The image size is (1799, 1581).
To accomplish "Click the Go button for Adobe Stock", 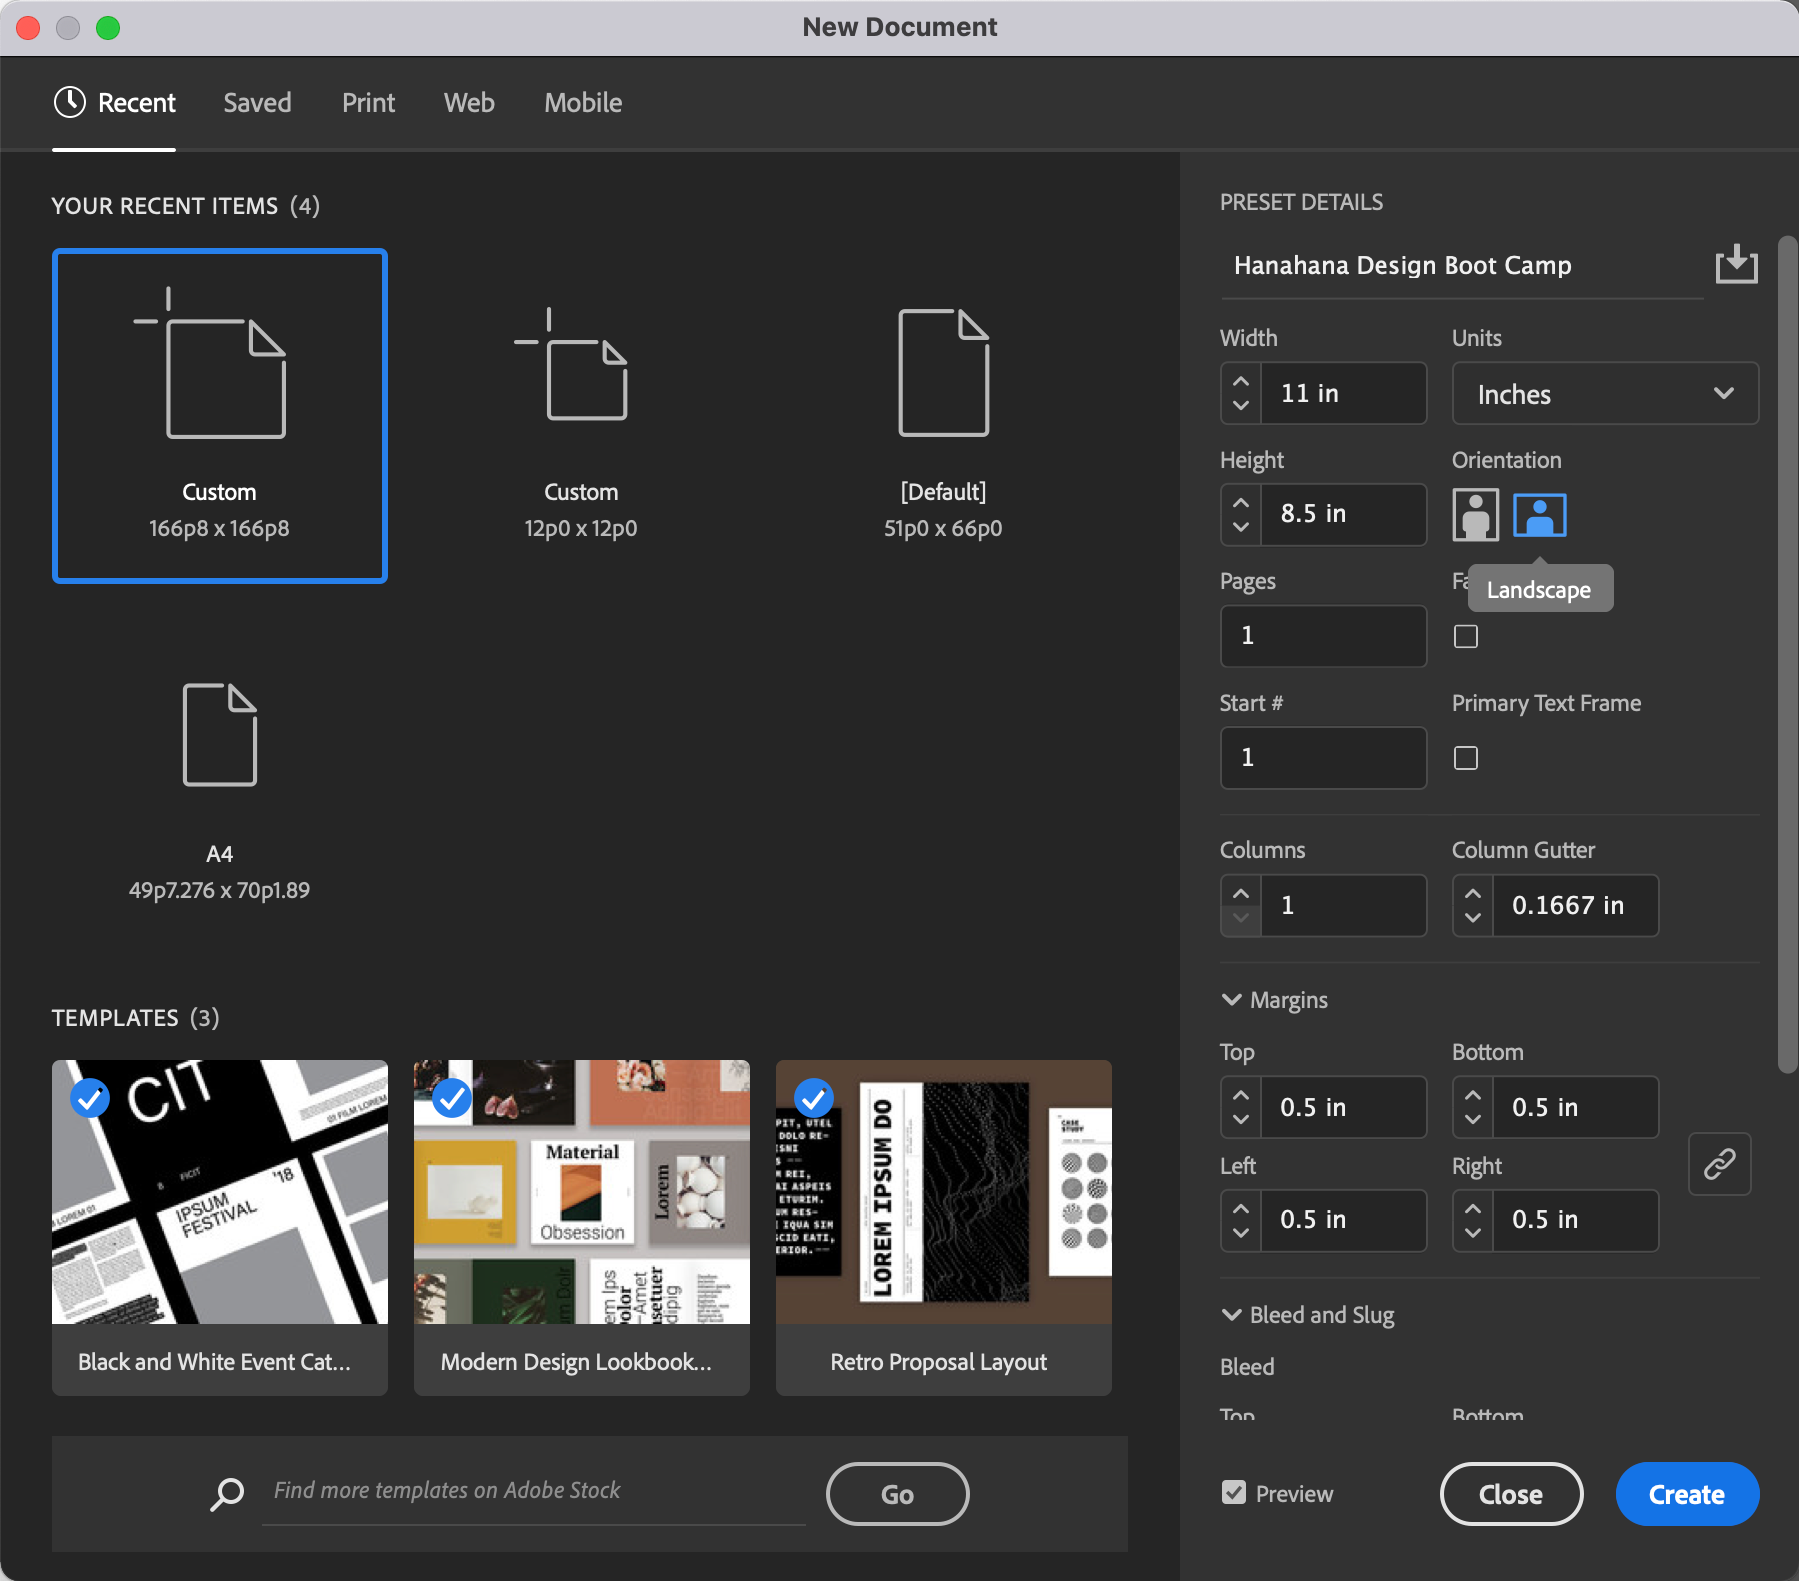I will [x=897, y=1494].
